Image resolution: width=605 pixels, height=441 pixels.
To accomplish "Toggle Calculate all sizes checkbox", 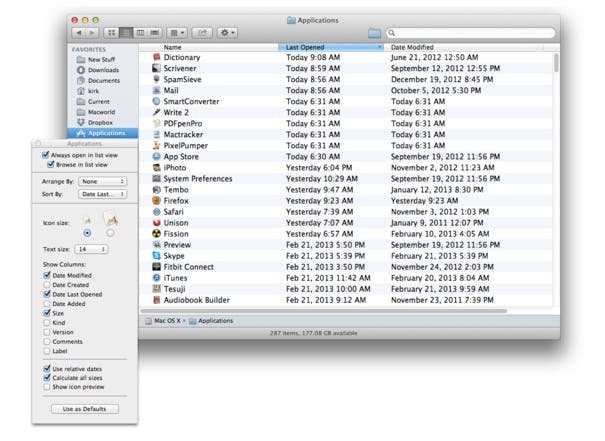I will tap(47, 378).
